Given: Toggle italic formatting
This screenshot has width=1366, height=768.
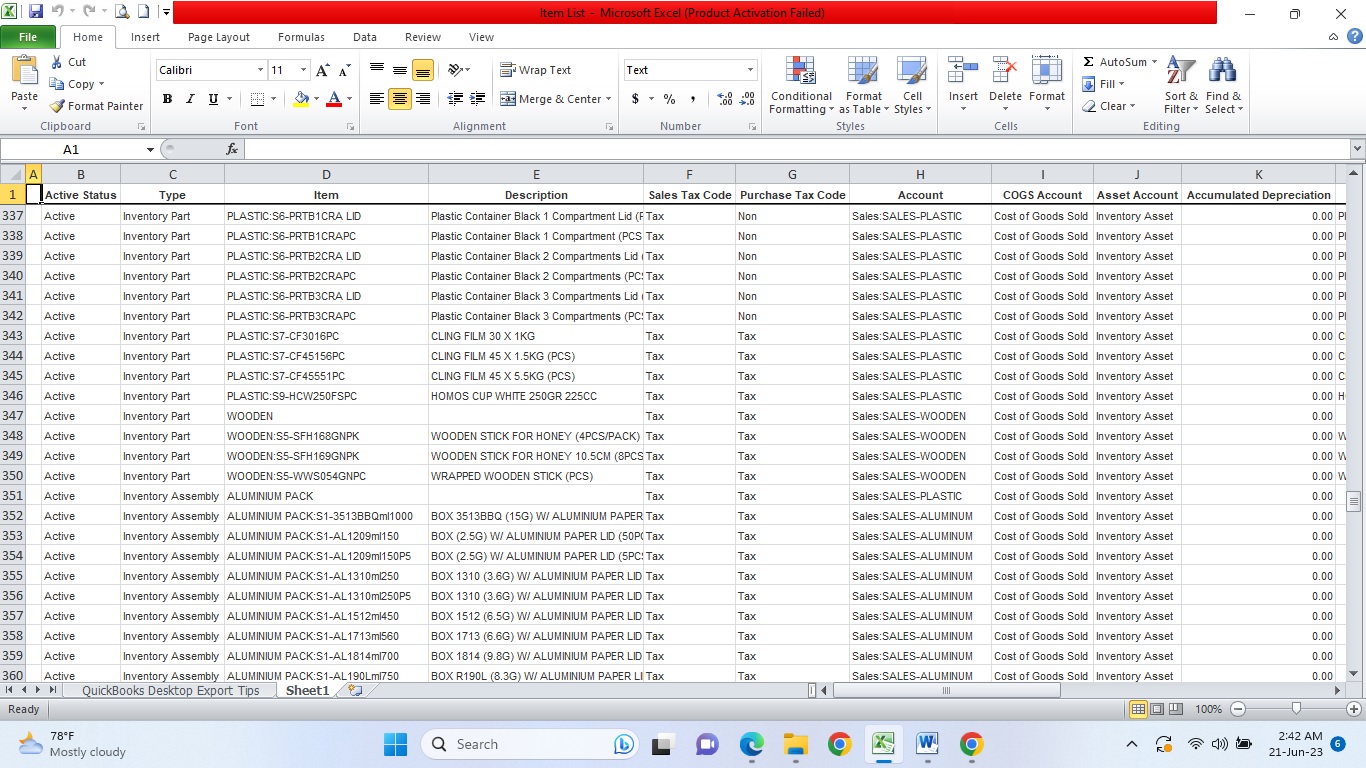Looking at the screenshot, I should (x=190, y=99).
